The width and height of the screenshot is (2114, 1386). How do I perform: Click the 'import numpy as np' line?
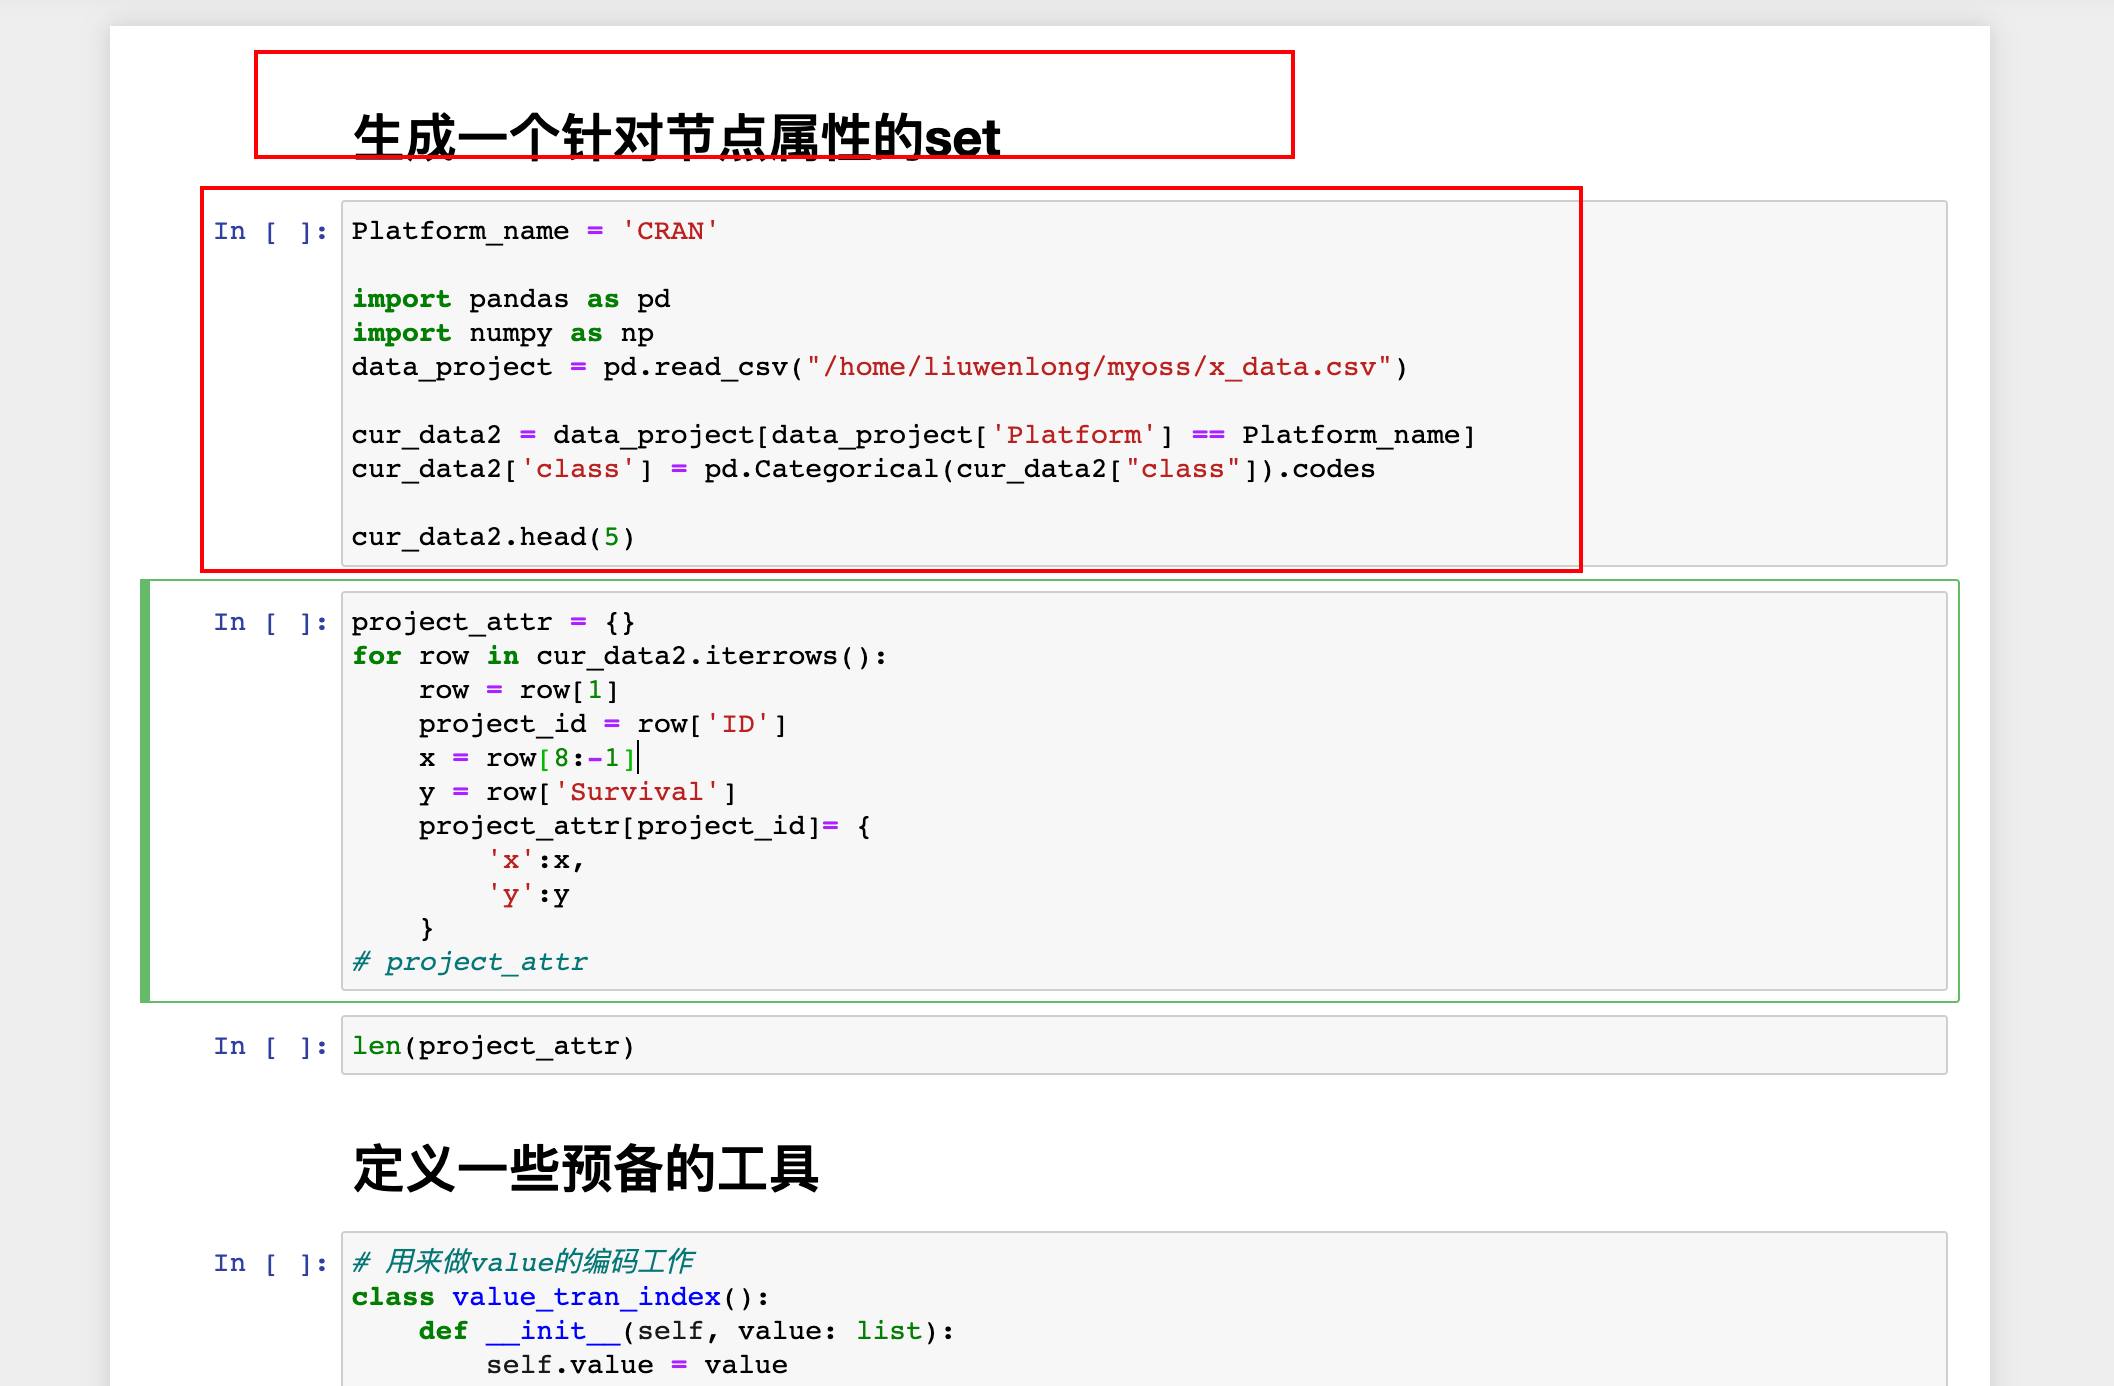502,334
